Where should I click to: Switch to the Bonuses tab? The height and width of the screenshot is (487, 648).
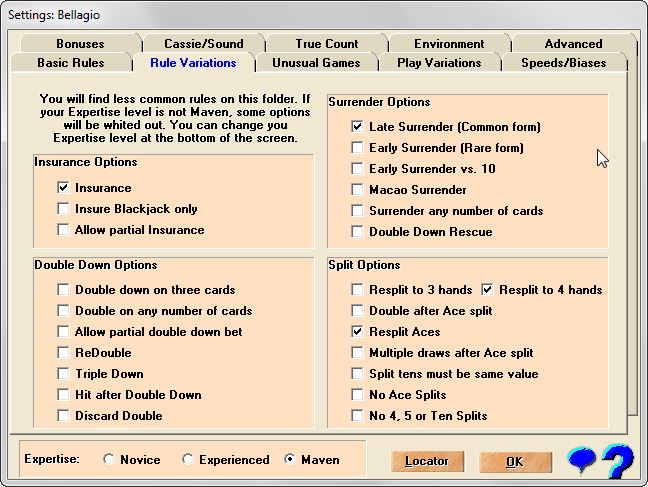click(x=80, y=44)
